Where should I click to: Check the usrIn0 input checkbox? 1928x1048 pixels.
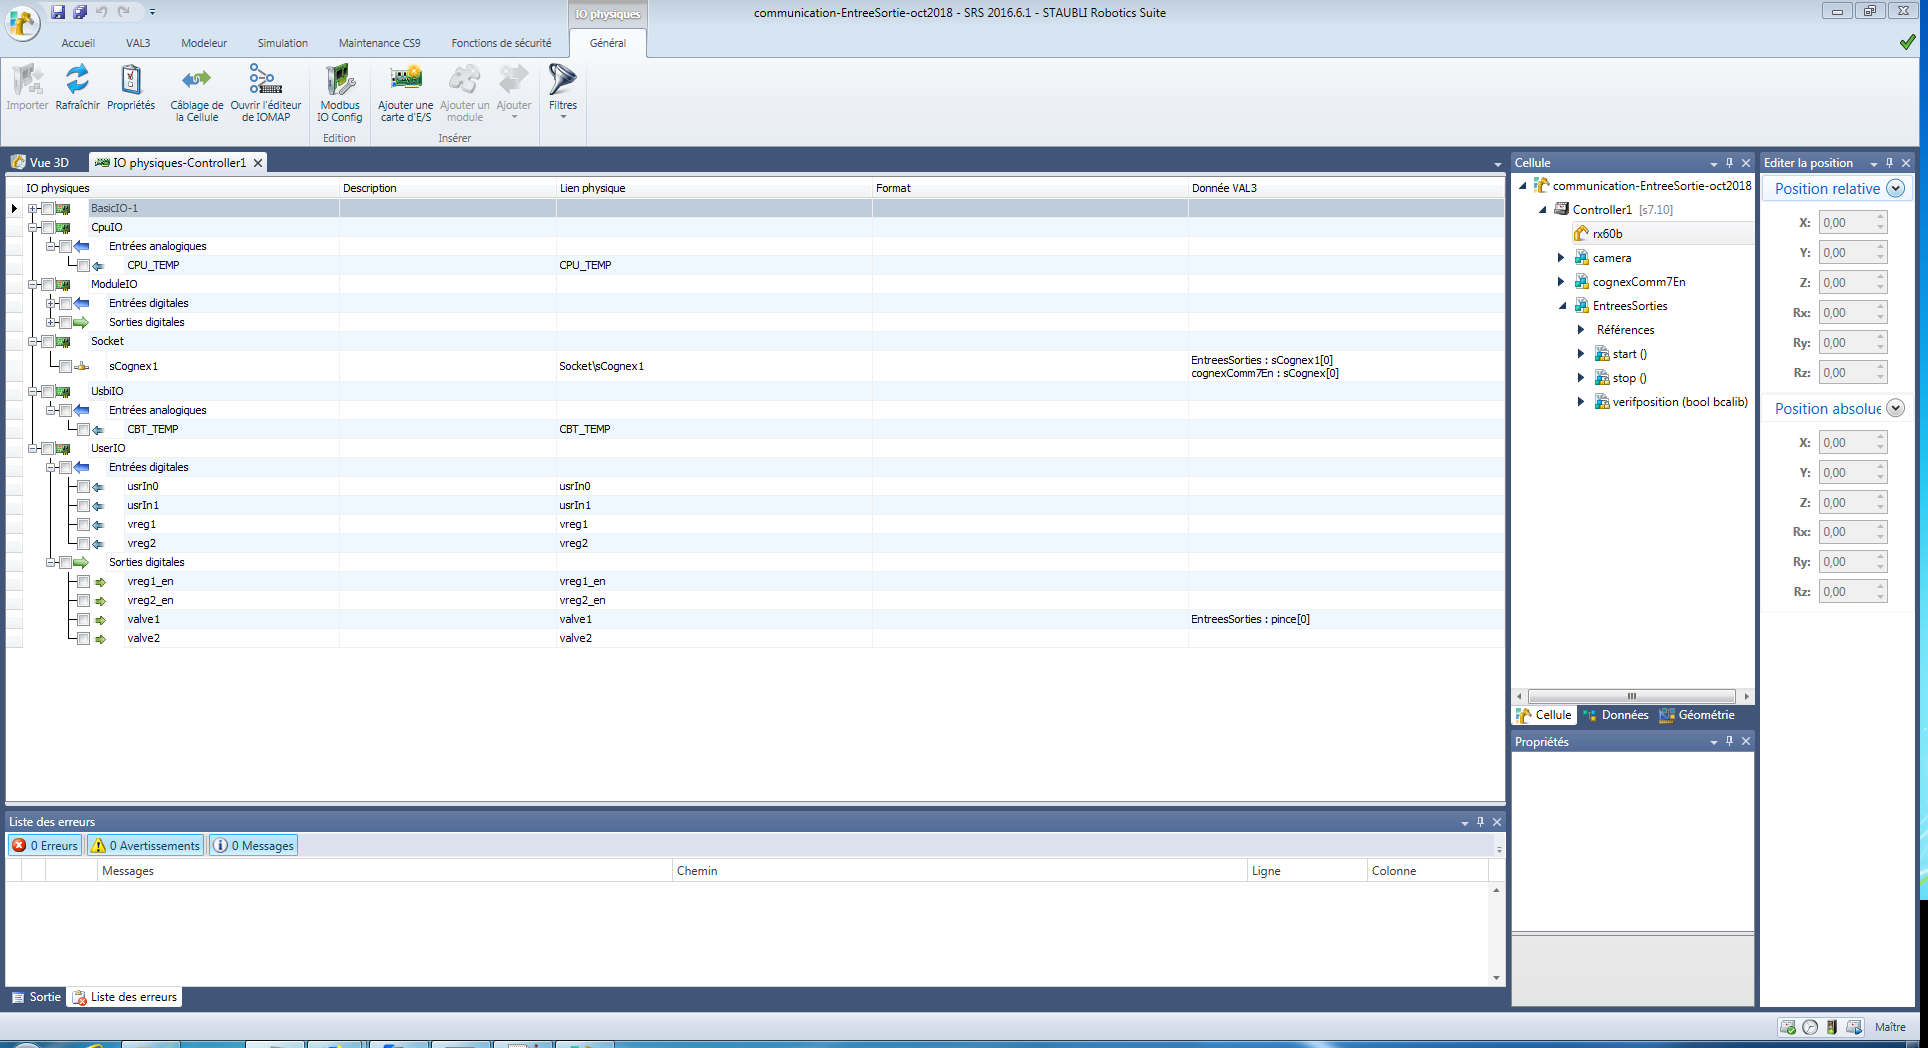click(84, 487)
